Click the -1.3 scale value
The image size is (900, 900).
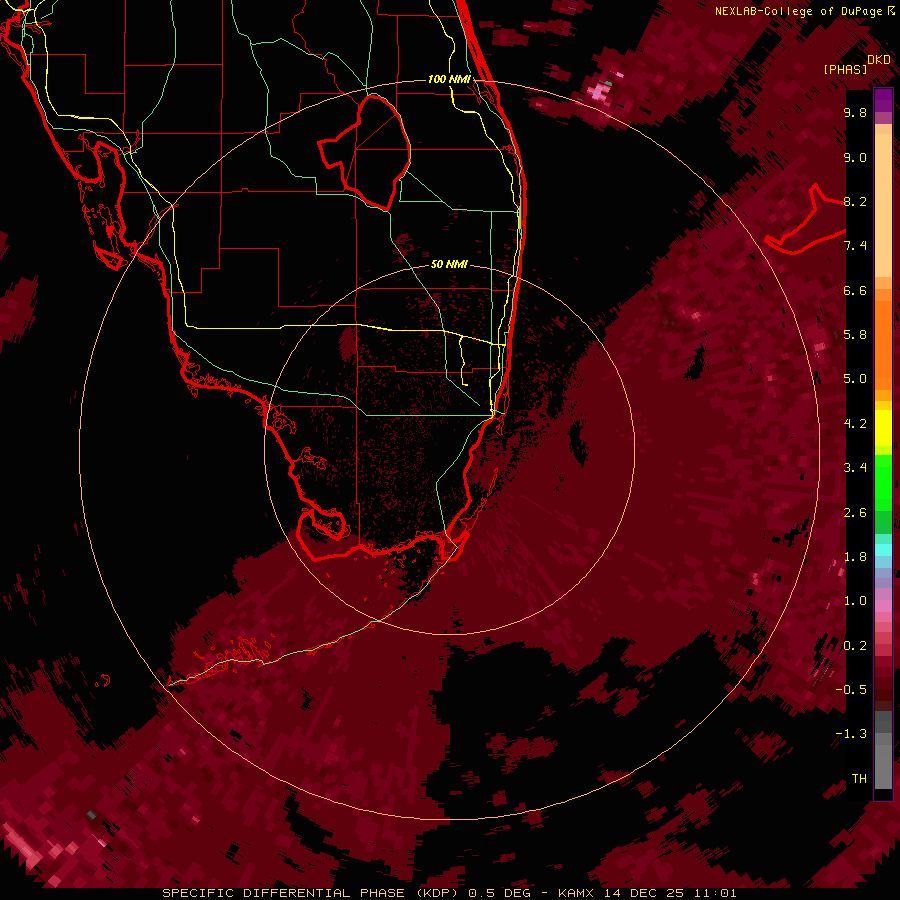(851, 734)
